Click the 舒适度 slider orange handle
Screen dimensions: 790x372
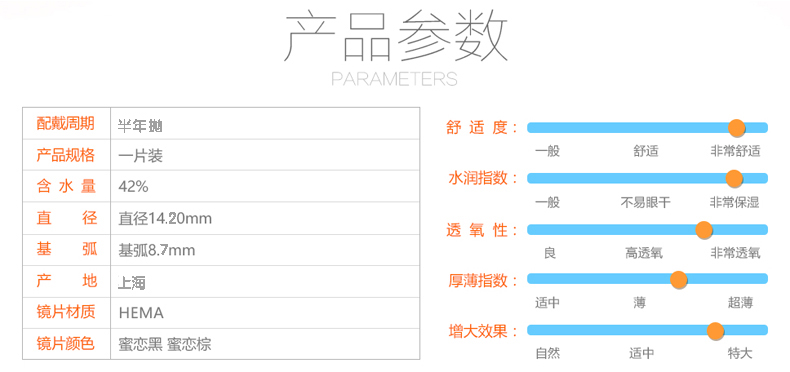(x=737, y=128)
